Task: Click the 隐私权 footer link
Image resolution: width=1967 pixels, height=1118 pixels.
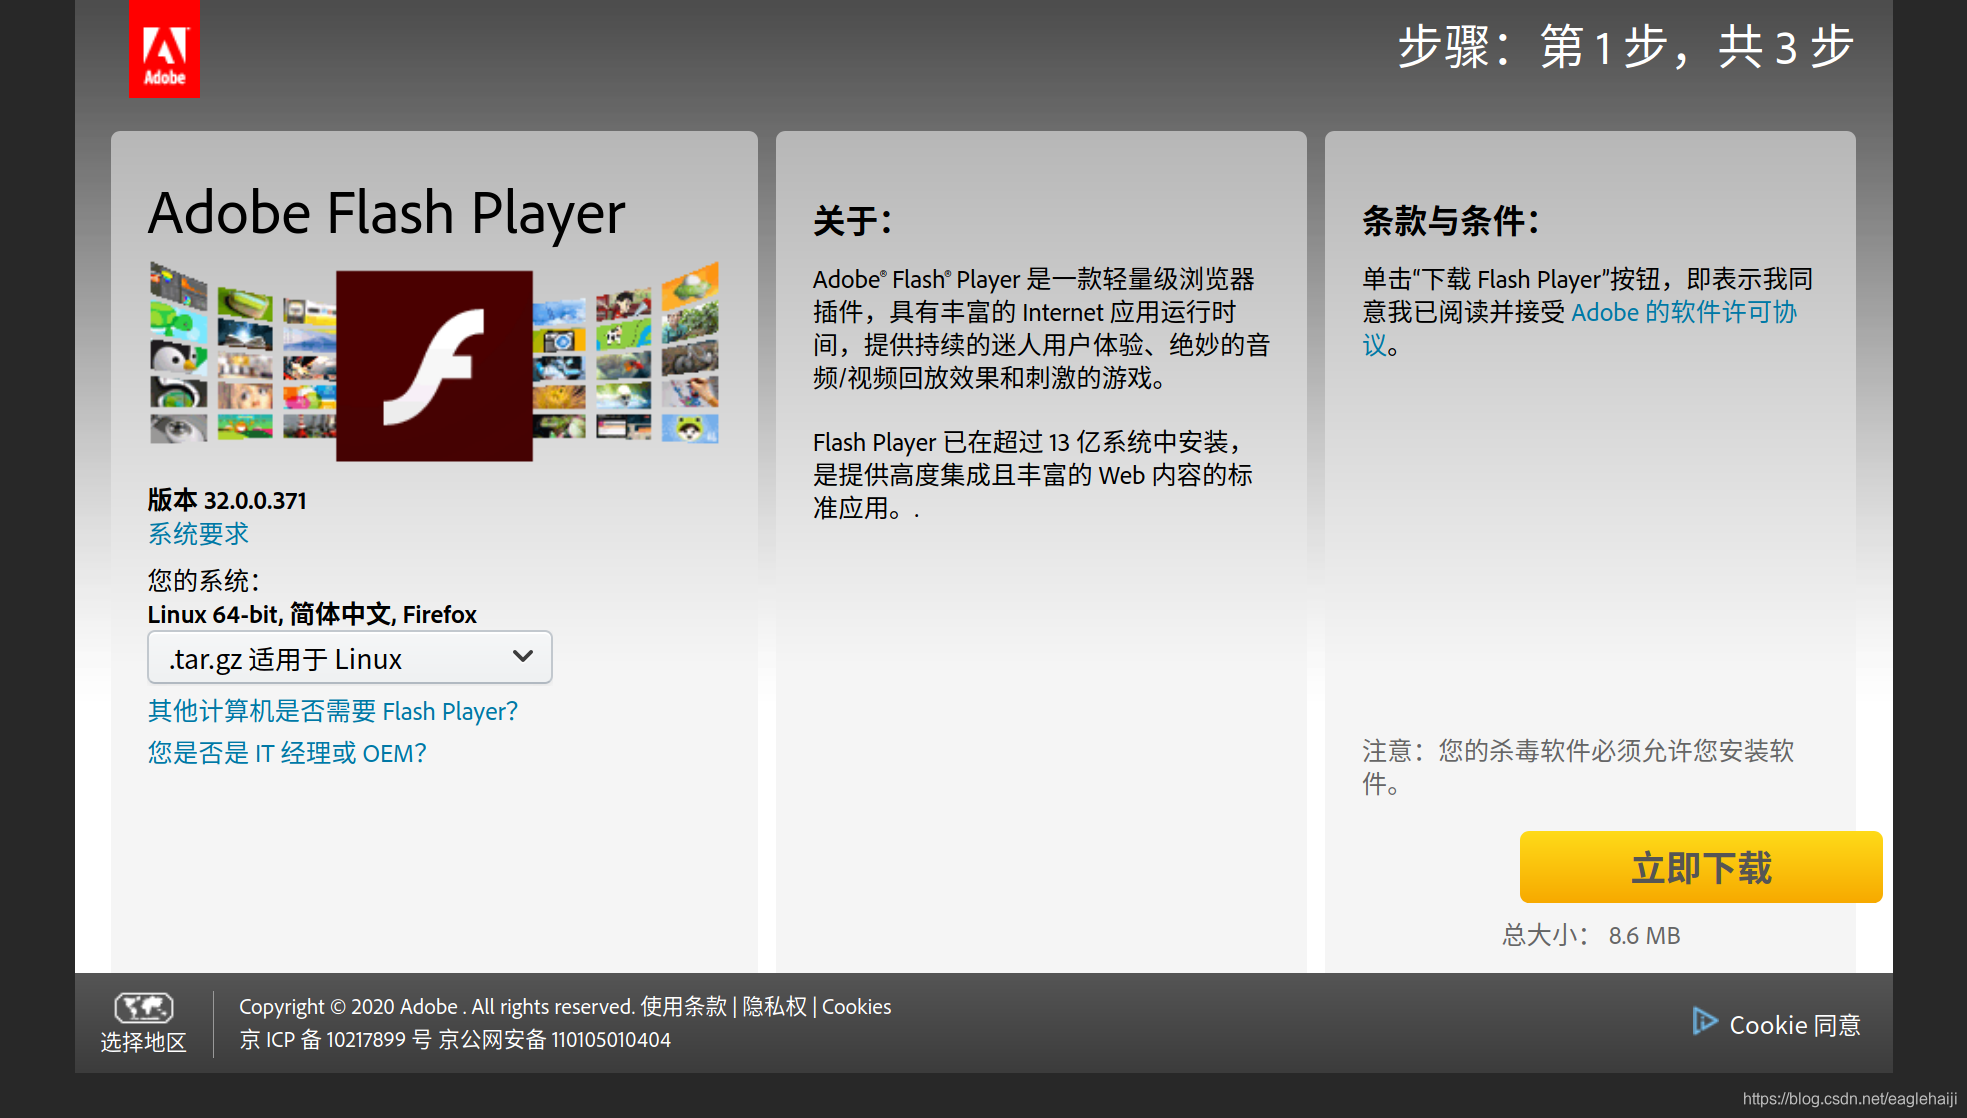Action: (774, 1007)
